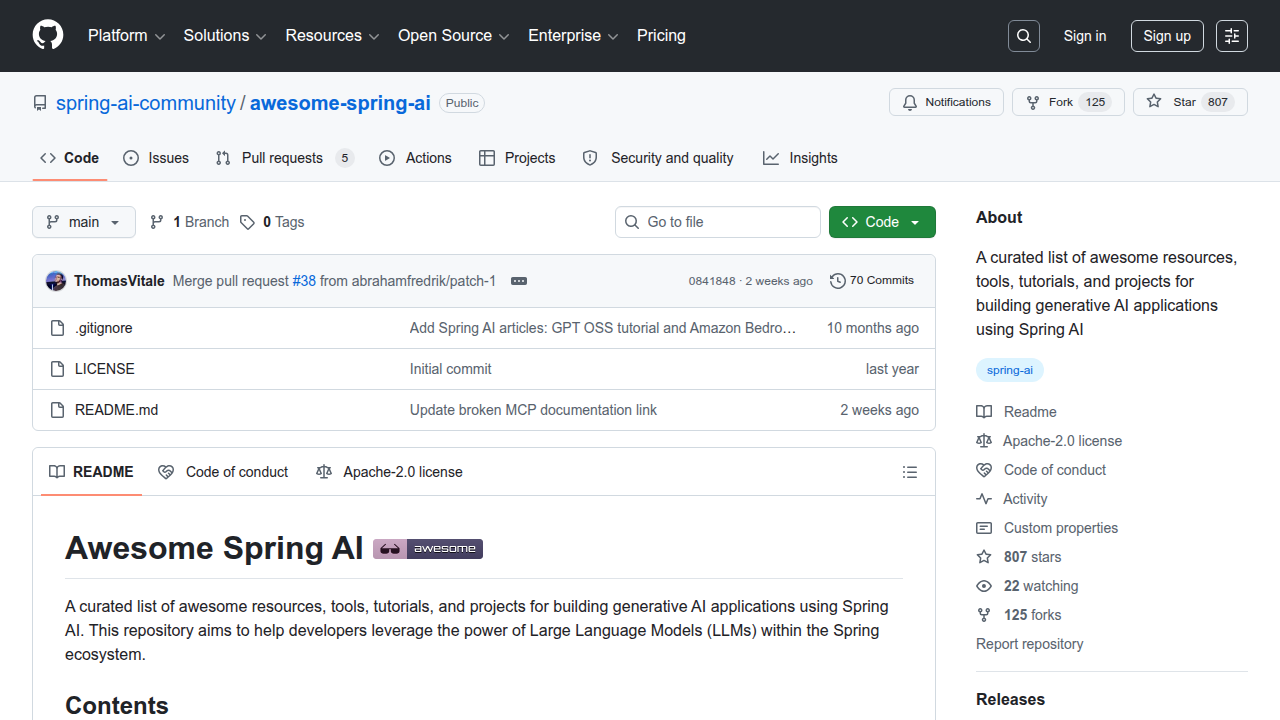
Task: Select Code of conduct tab in viewer
Action: (x=223, y=472)
